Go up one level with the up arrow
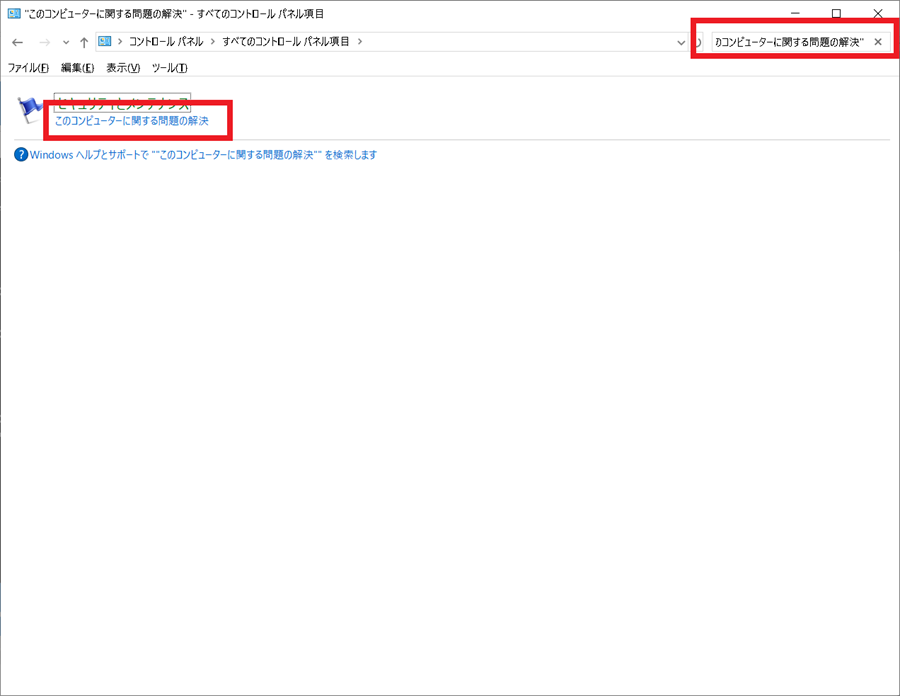 (x=84, y=42)
